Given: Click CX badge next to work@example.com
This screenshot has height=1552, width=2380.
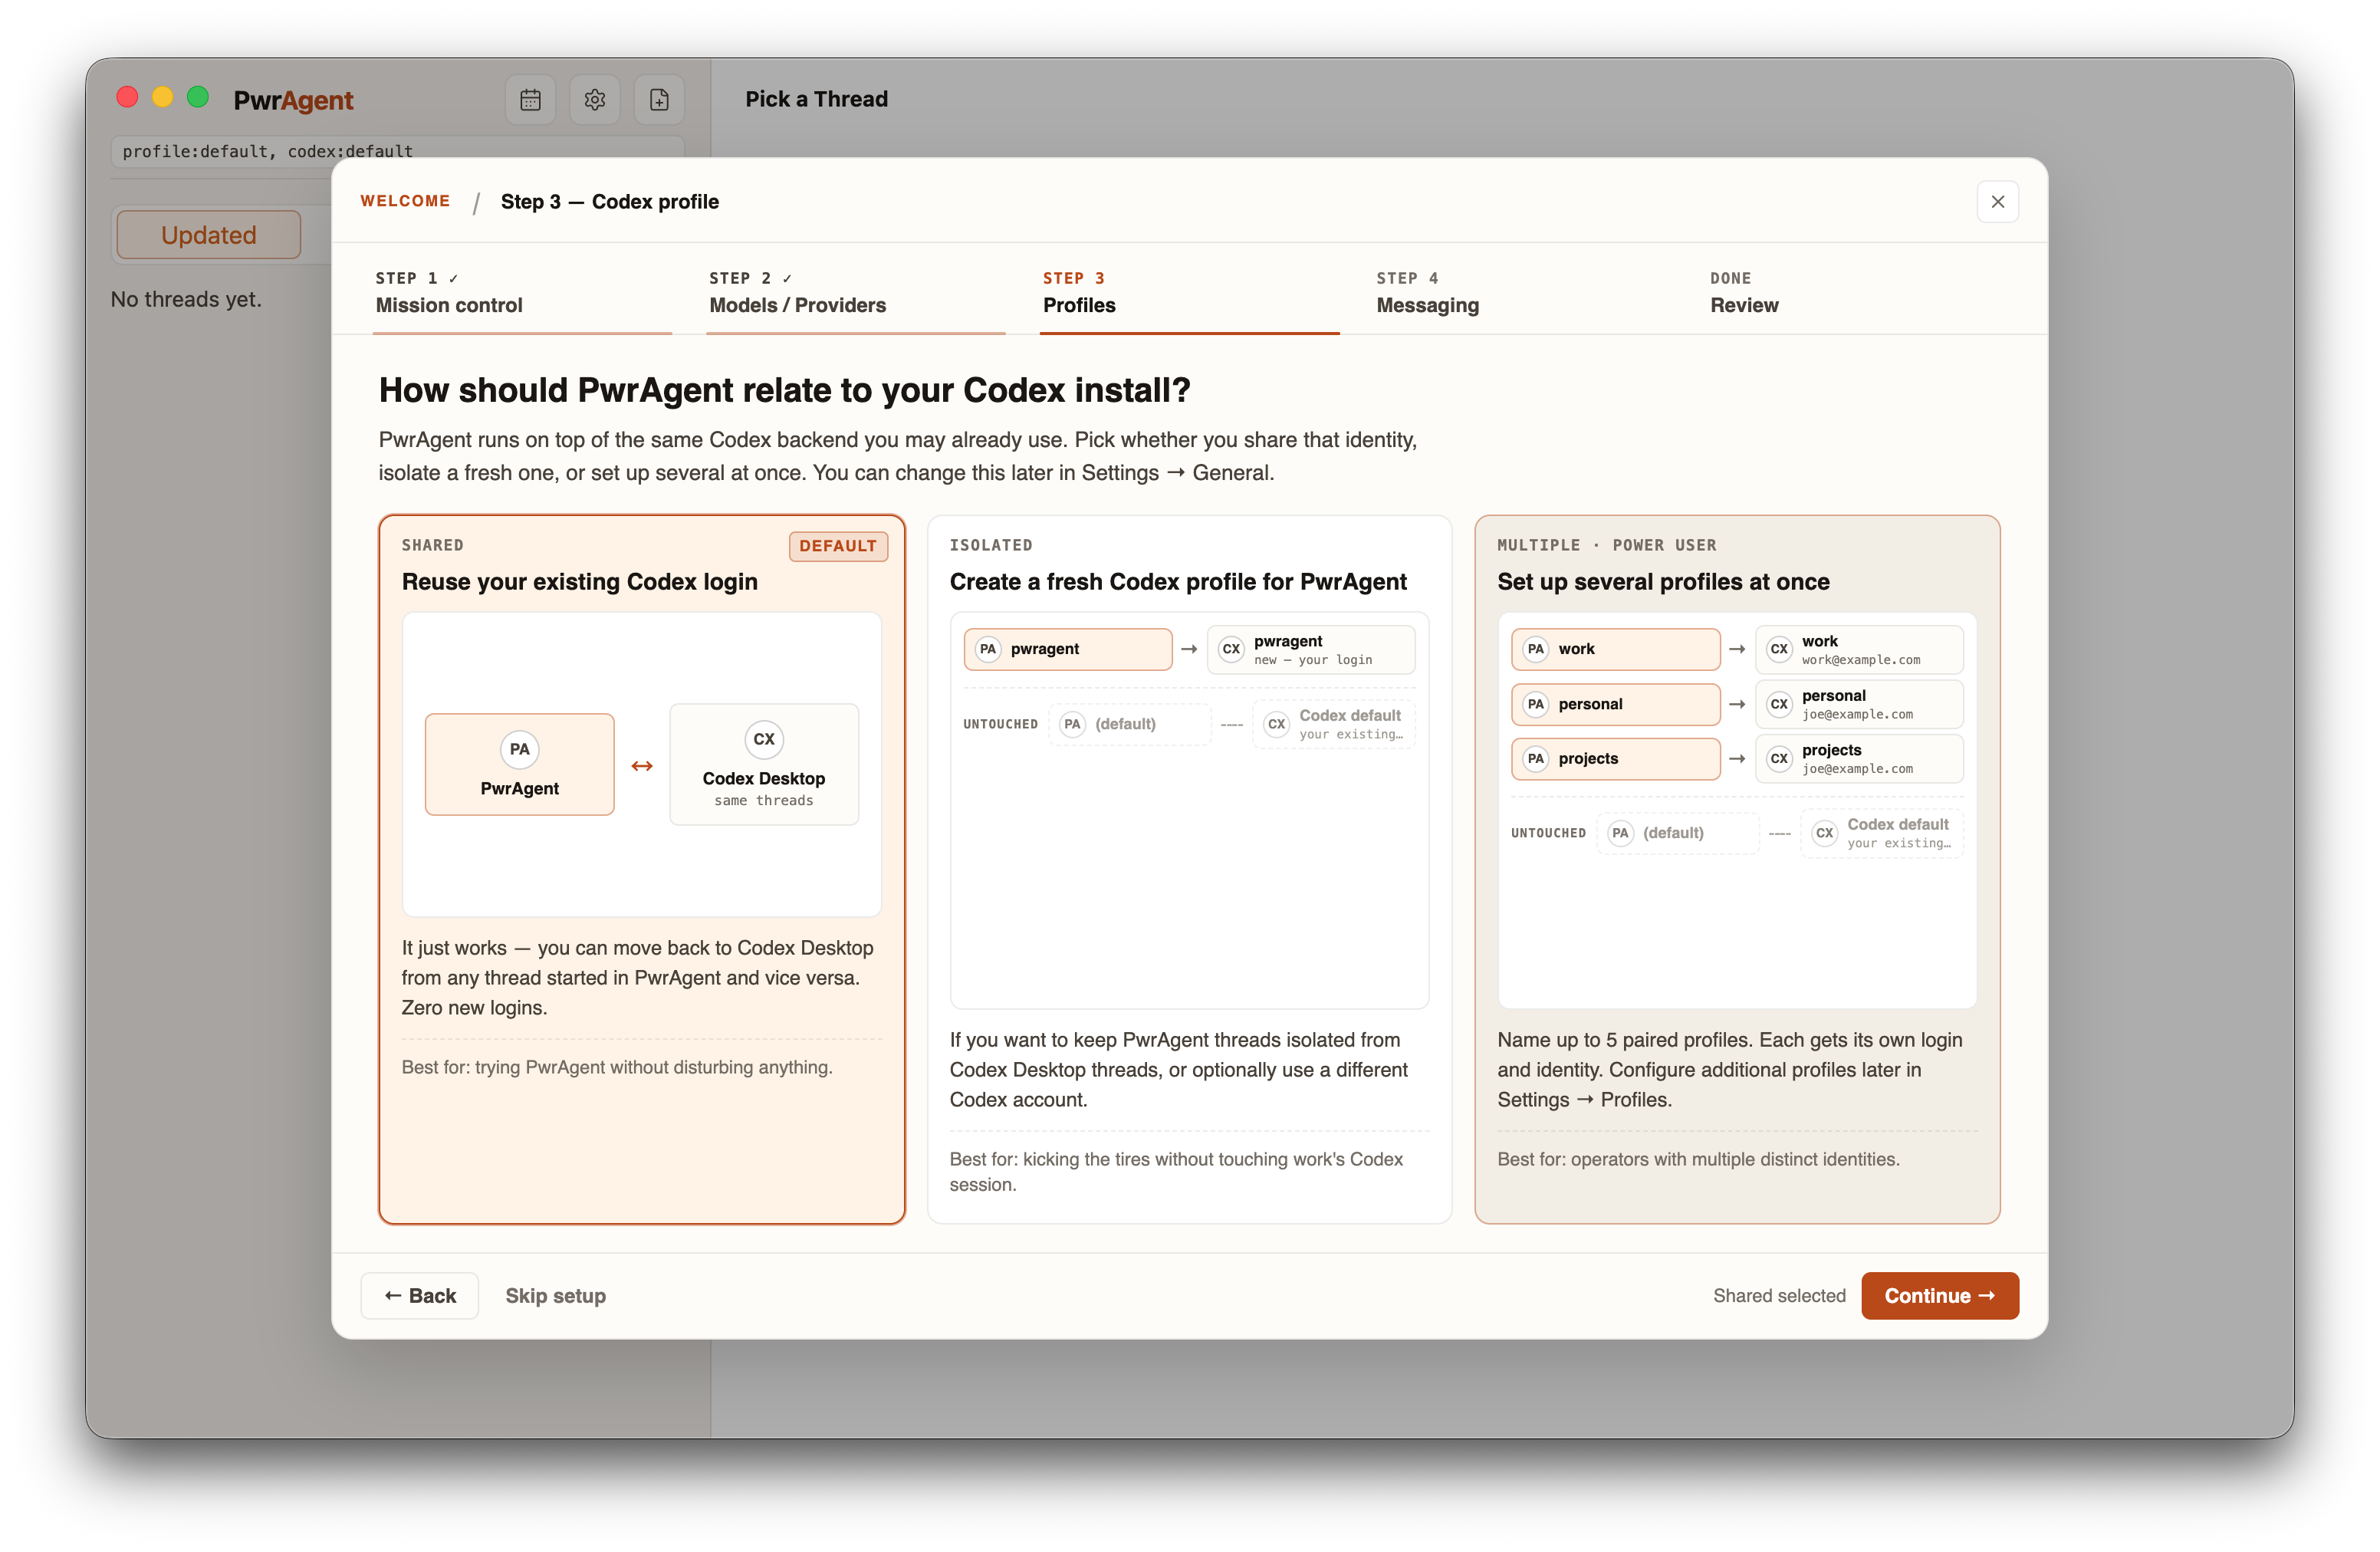Looking at the screenshot, I should click(x=1779, y=649).
